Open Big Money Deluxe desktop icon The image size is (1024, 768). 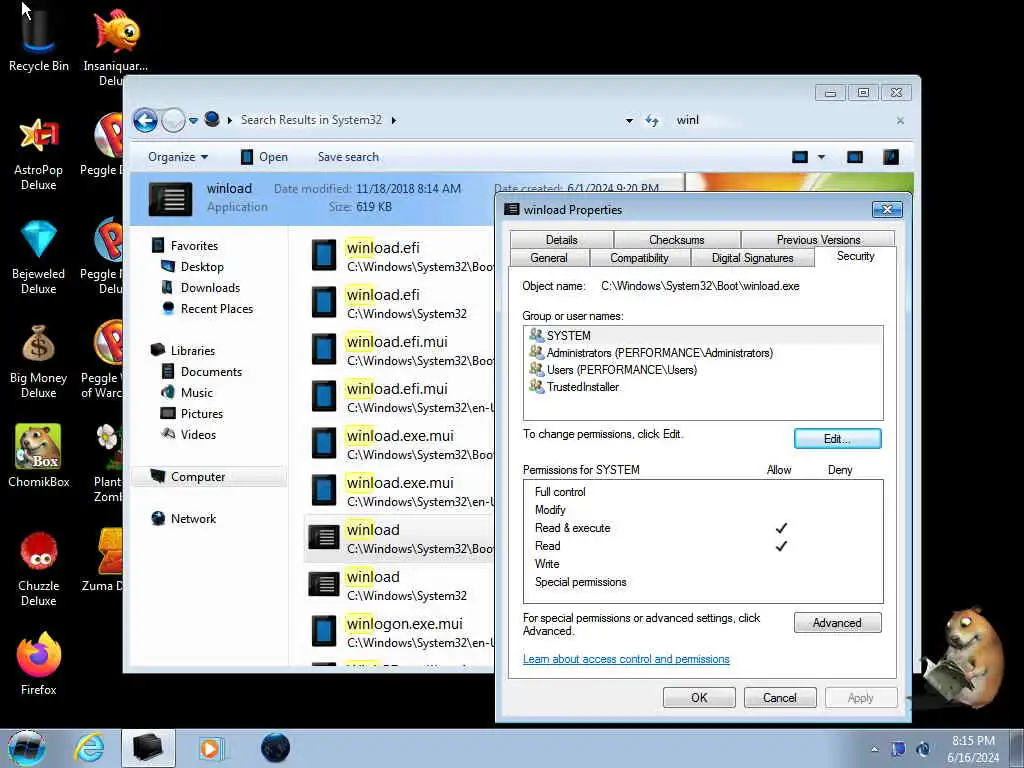tap(39, 362)
